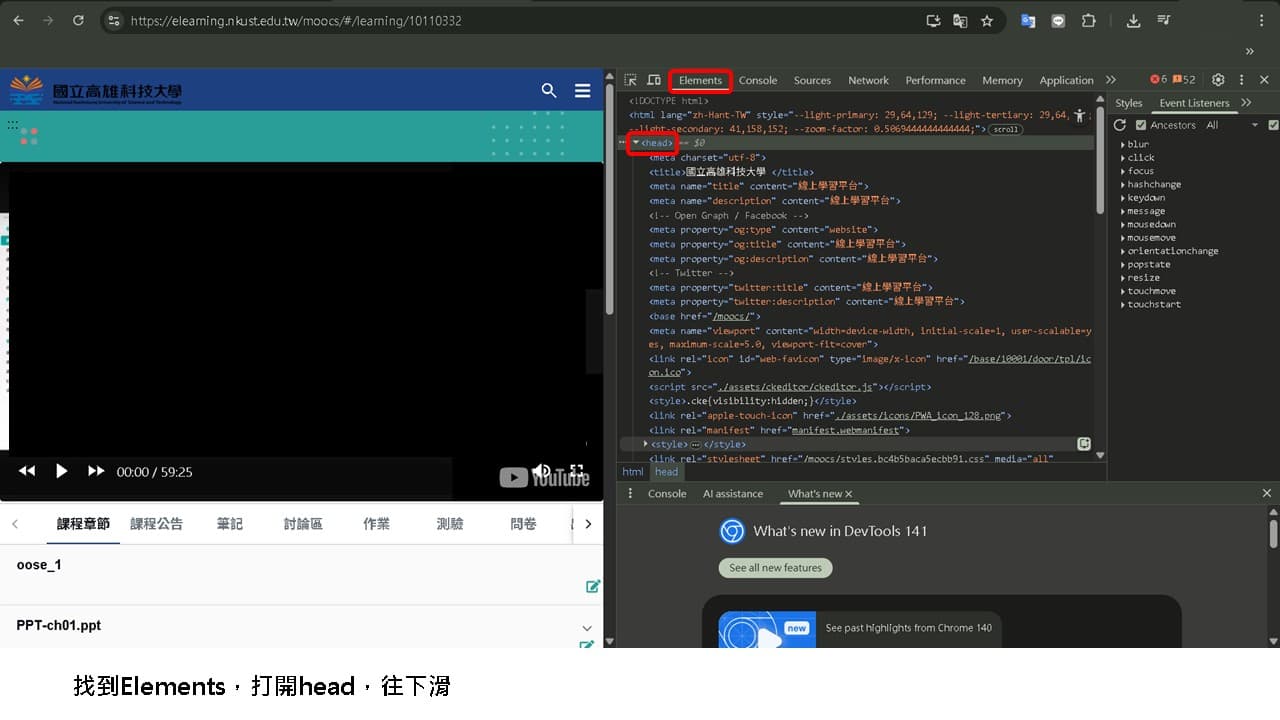
Task: Enter fullscreen on the video player
Action: (x=577, y=471)
